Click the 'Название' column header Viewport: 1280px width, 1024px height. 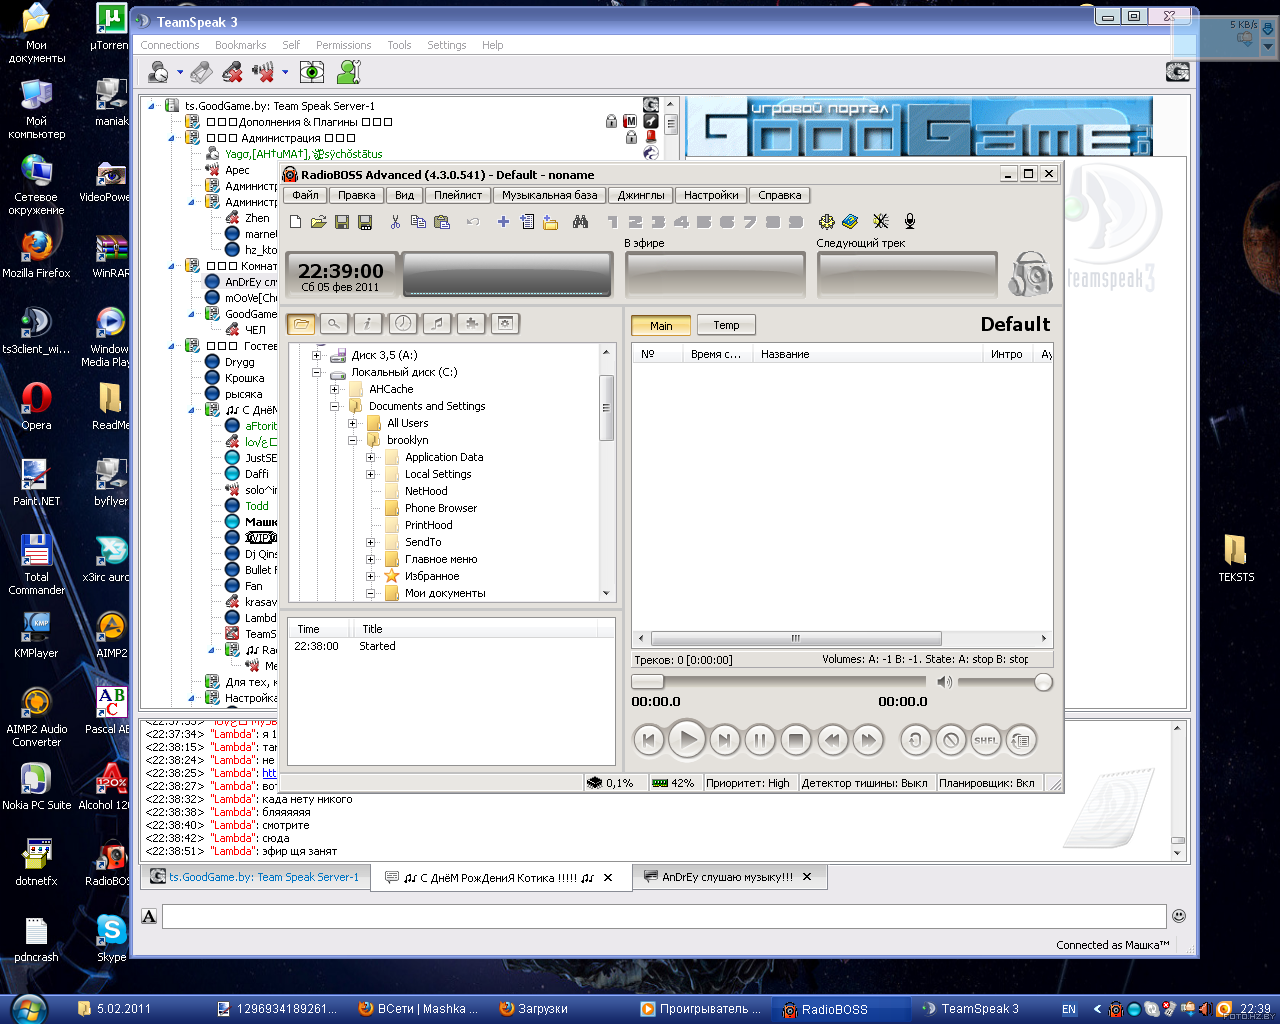coord(868,354)
